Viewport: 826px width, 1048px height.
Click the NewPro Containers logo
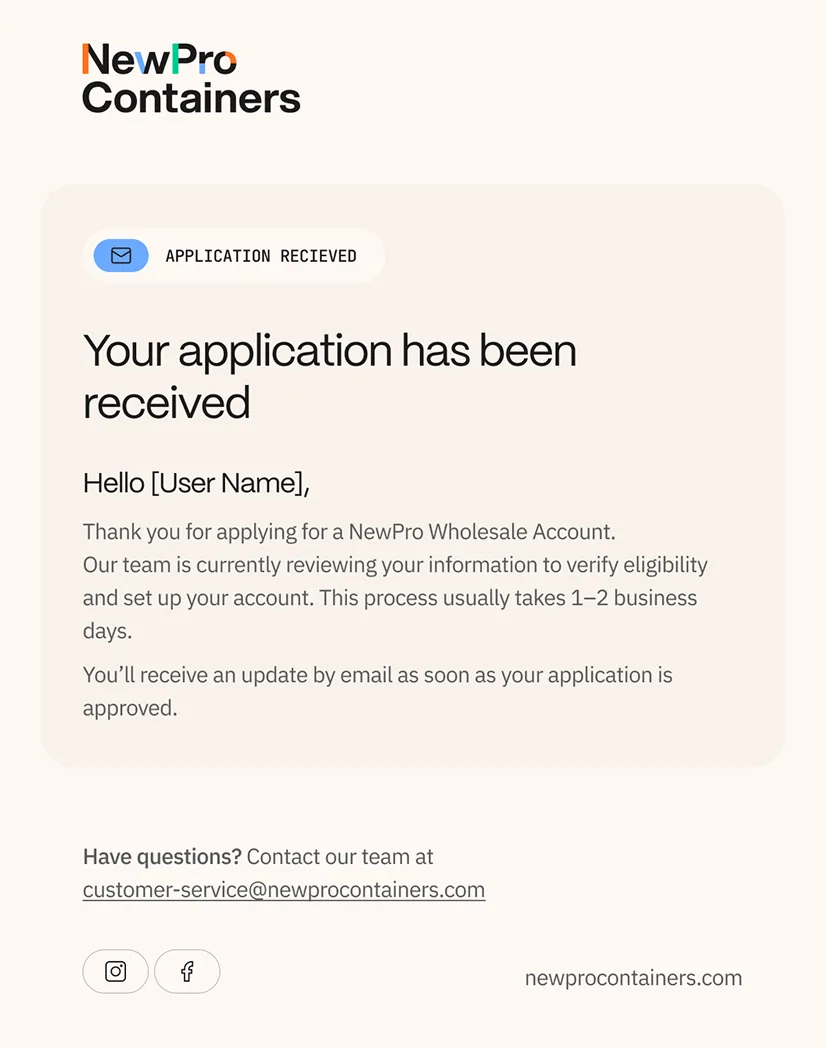(x=191, y=78)
